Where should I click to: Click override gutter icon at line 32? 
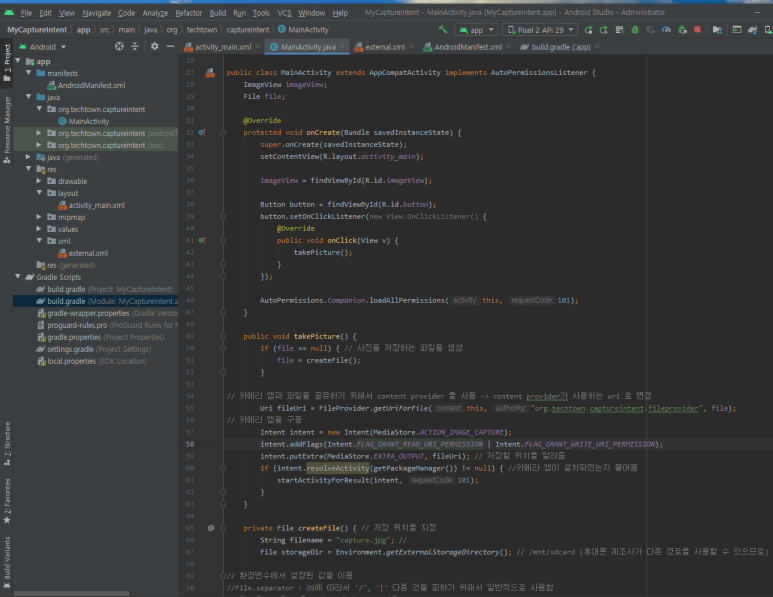pyautogui.click(x=202, y=133)
